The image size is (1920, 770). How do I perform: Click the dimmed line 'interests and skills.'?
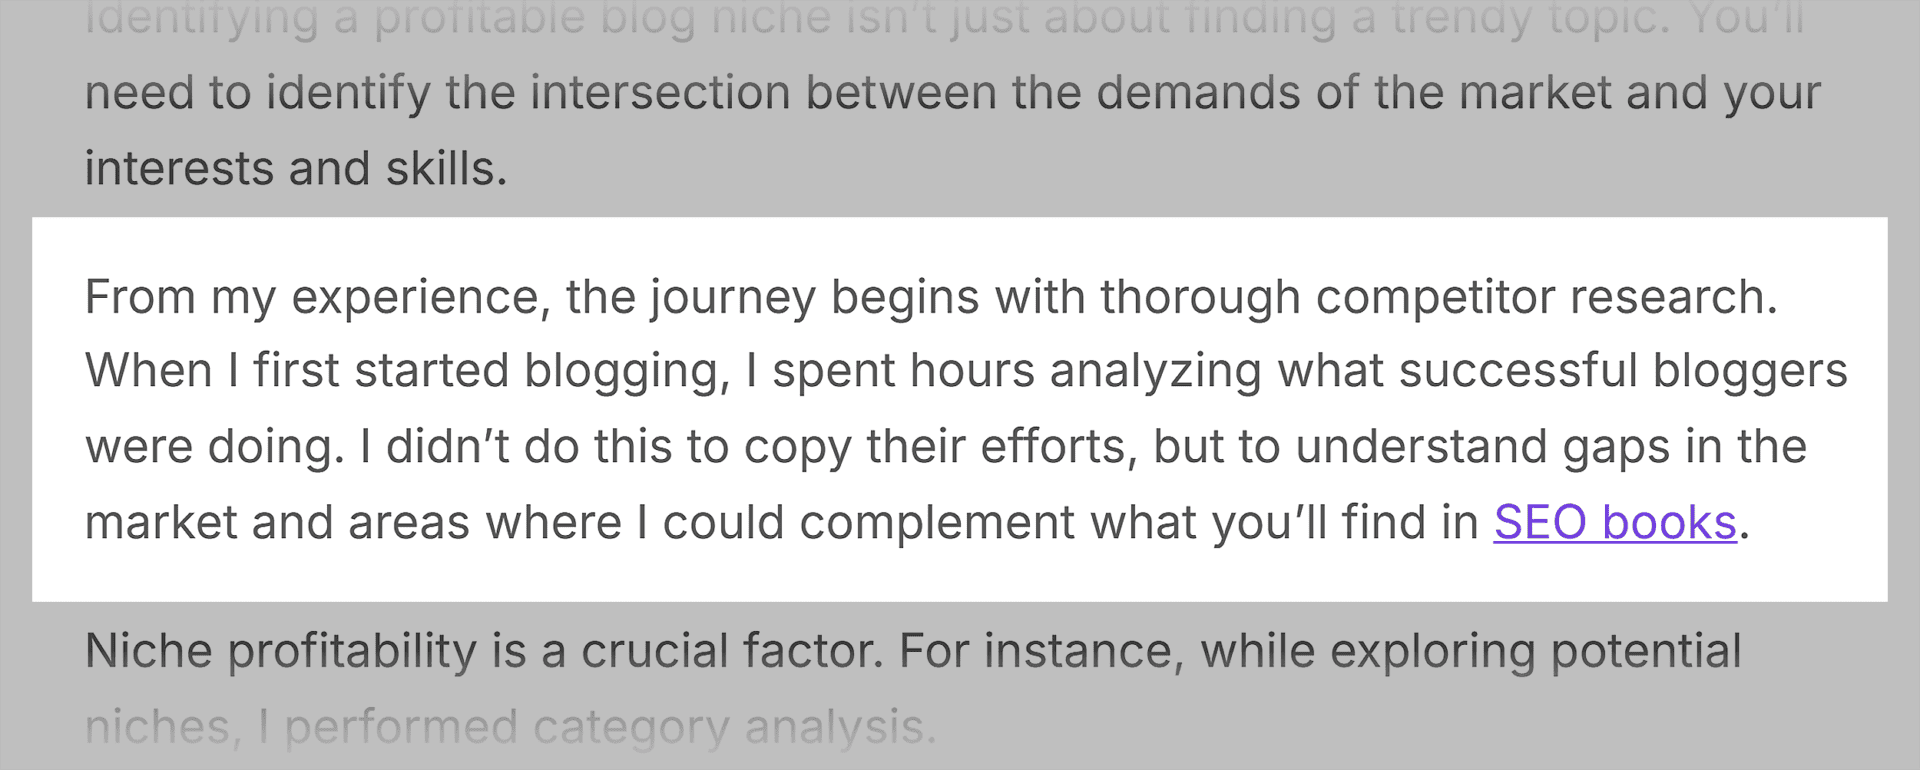(296, 168)
